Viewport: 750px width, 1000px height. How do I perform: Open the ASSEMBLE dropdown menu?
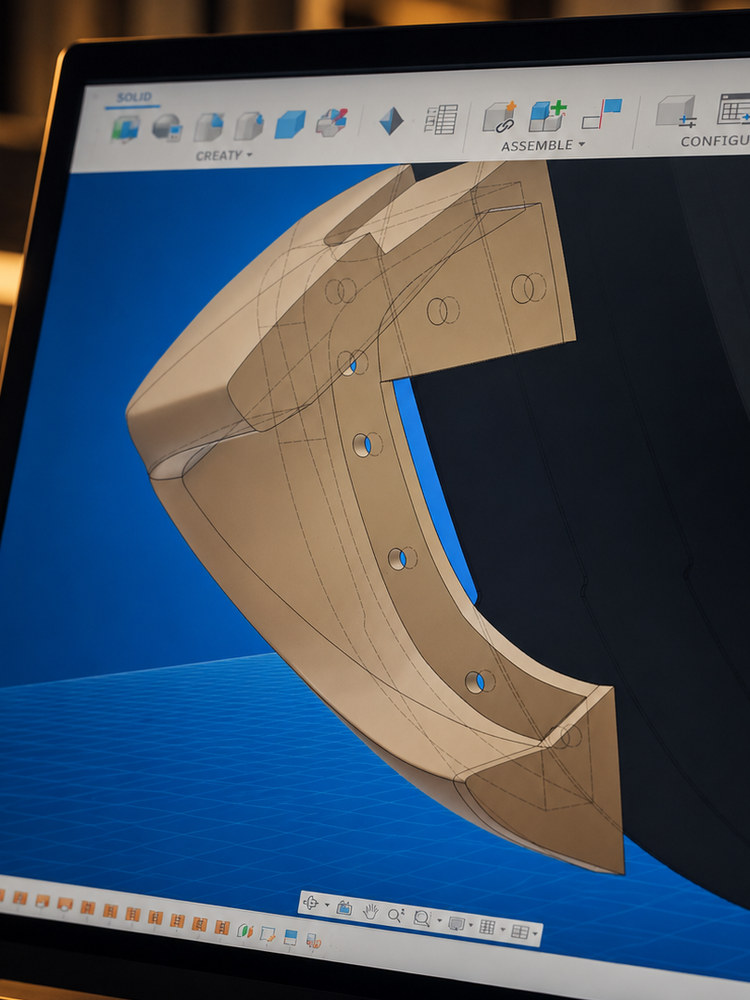pos(543,145)
